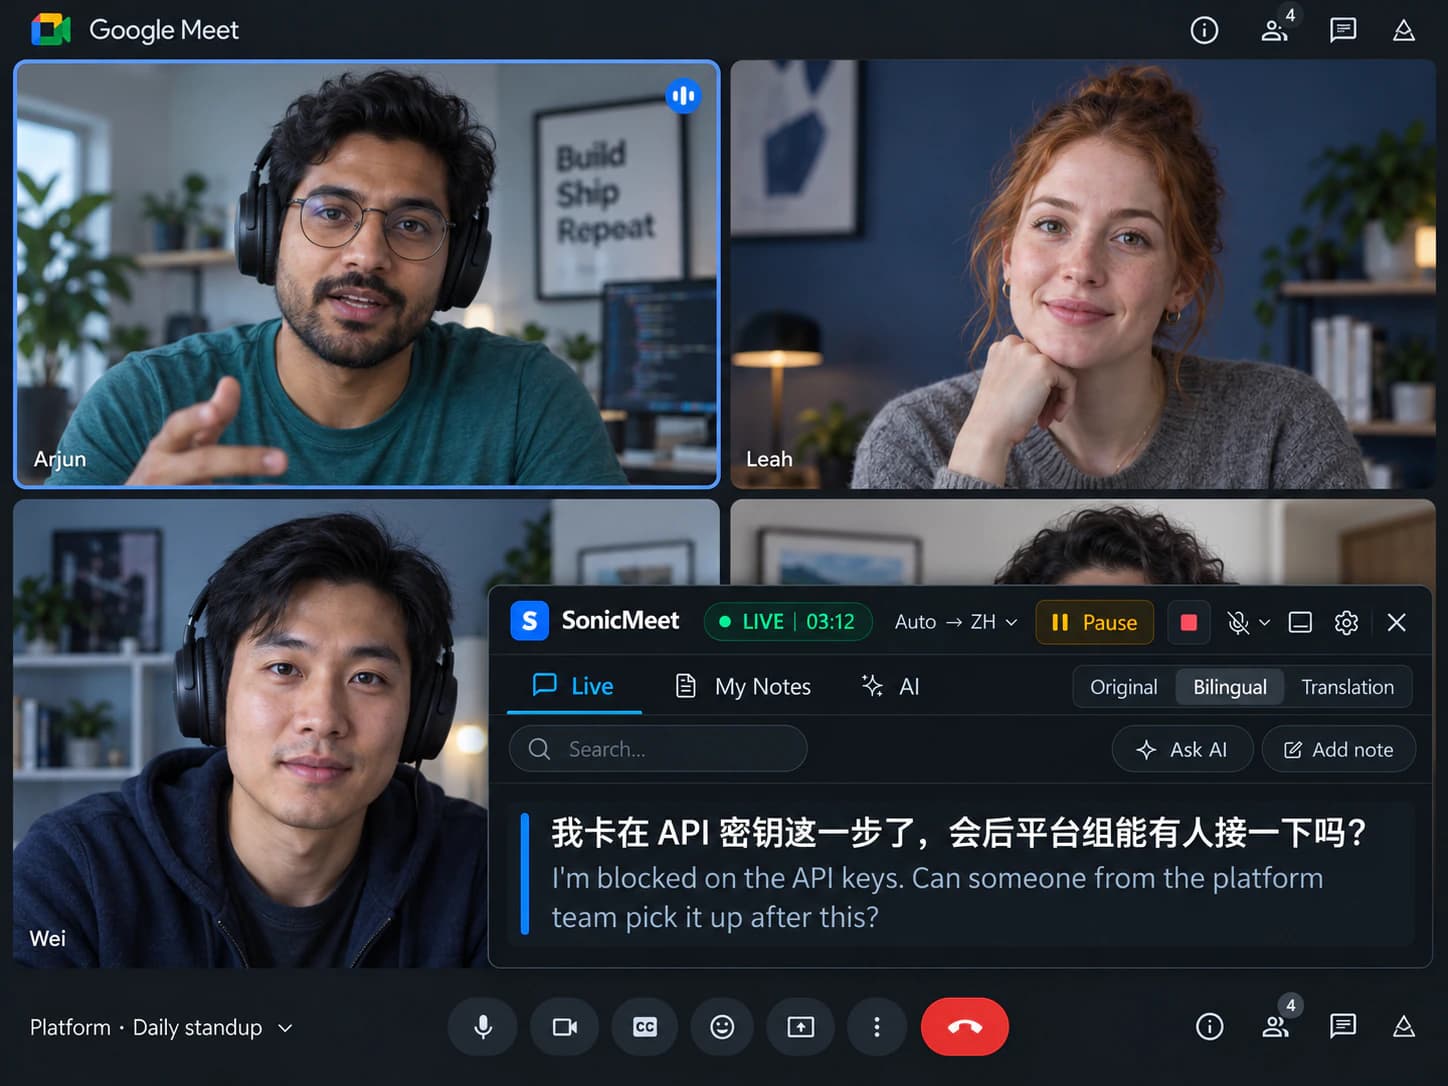The width and height of the screenshot is (1448, 1086).
Task: Expand Platform Daily standup meeting dropdown
Action: click(x=161, y=1027)
